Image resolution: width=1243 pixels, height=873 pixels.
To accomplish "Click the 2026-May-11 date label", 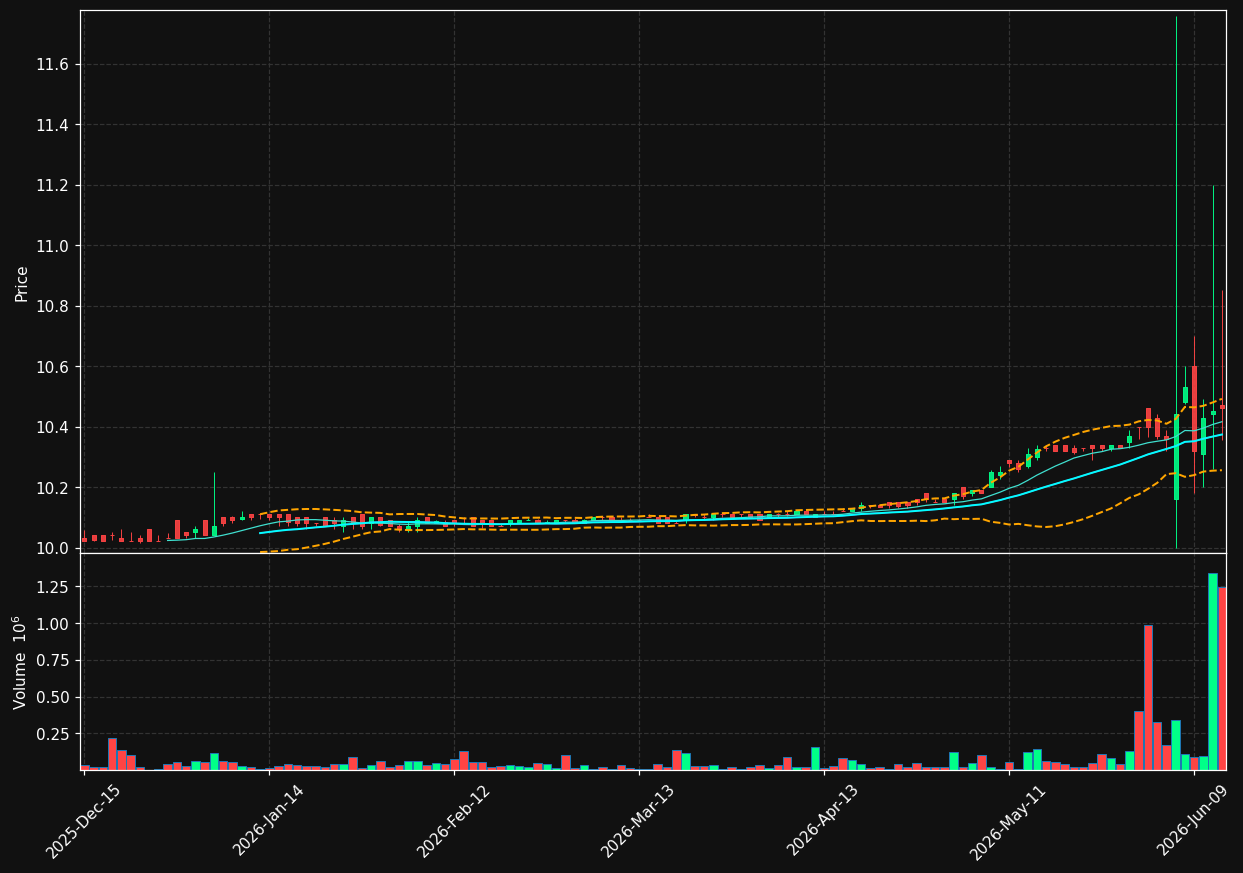I will click(x=1008, y=822).
